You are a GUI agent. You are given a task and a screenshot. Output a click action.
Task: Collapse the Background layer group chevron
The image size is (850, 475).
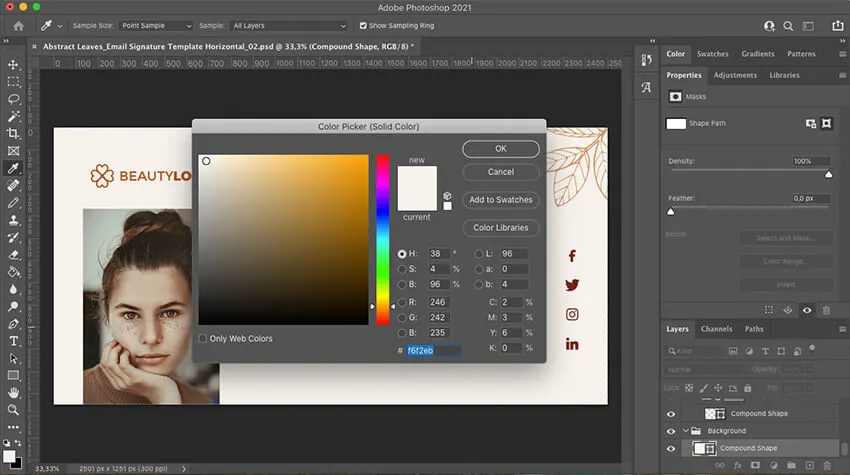coord(686,431)
